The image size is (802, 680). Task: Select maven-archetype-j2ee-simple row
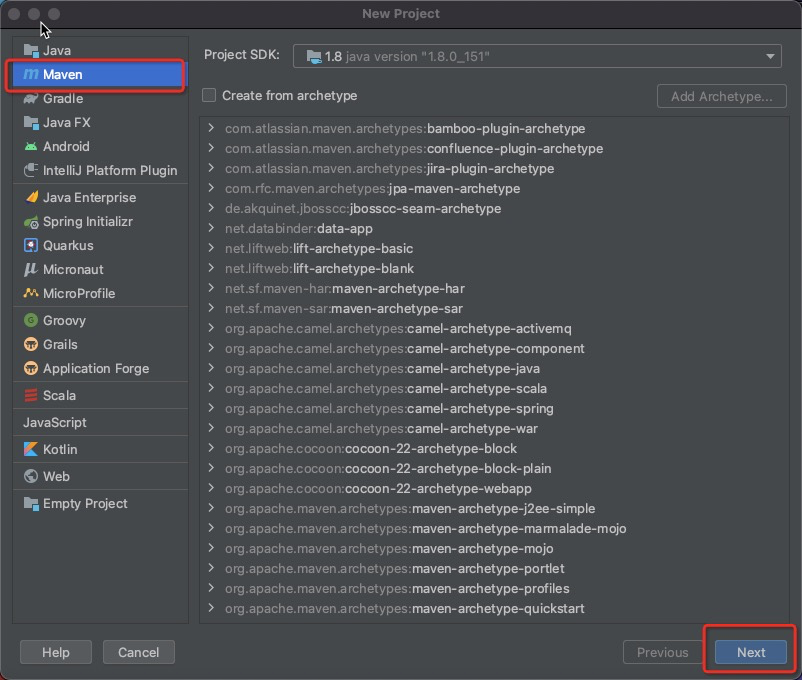coord(494,508)
